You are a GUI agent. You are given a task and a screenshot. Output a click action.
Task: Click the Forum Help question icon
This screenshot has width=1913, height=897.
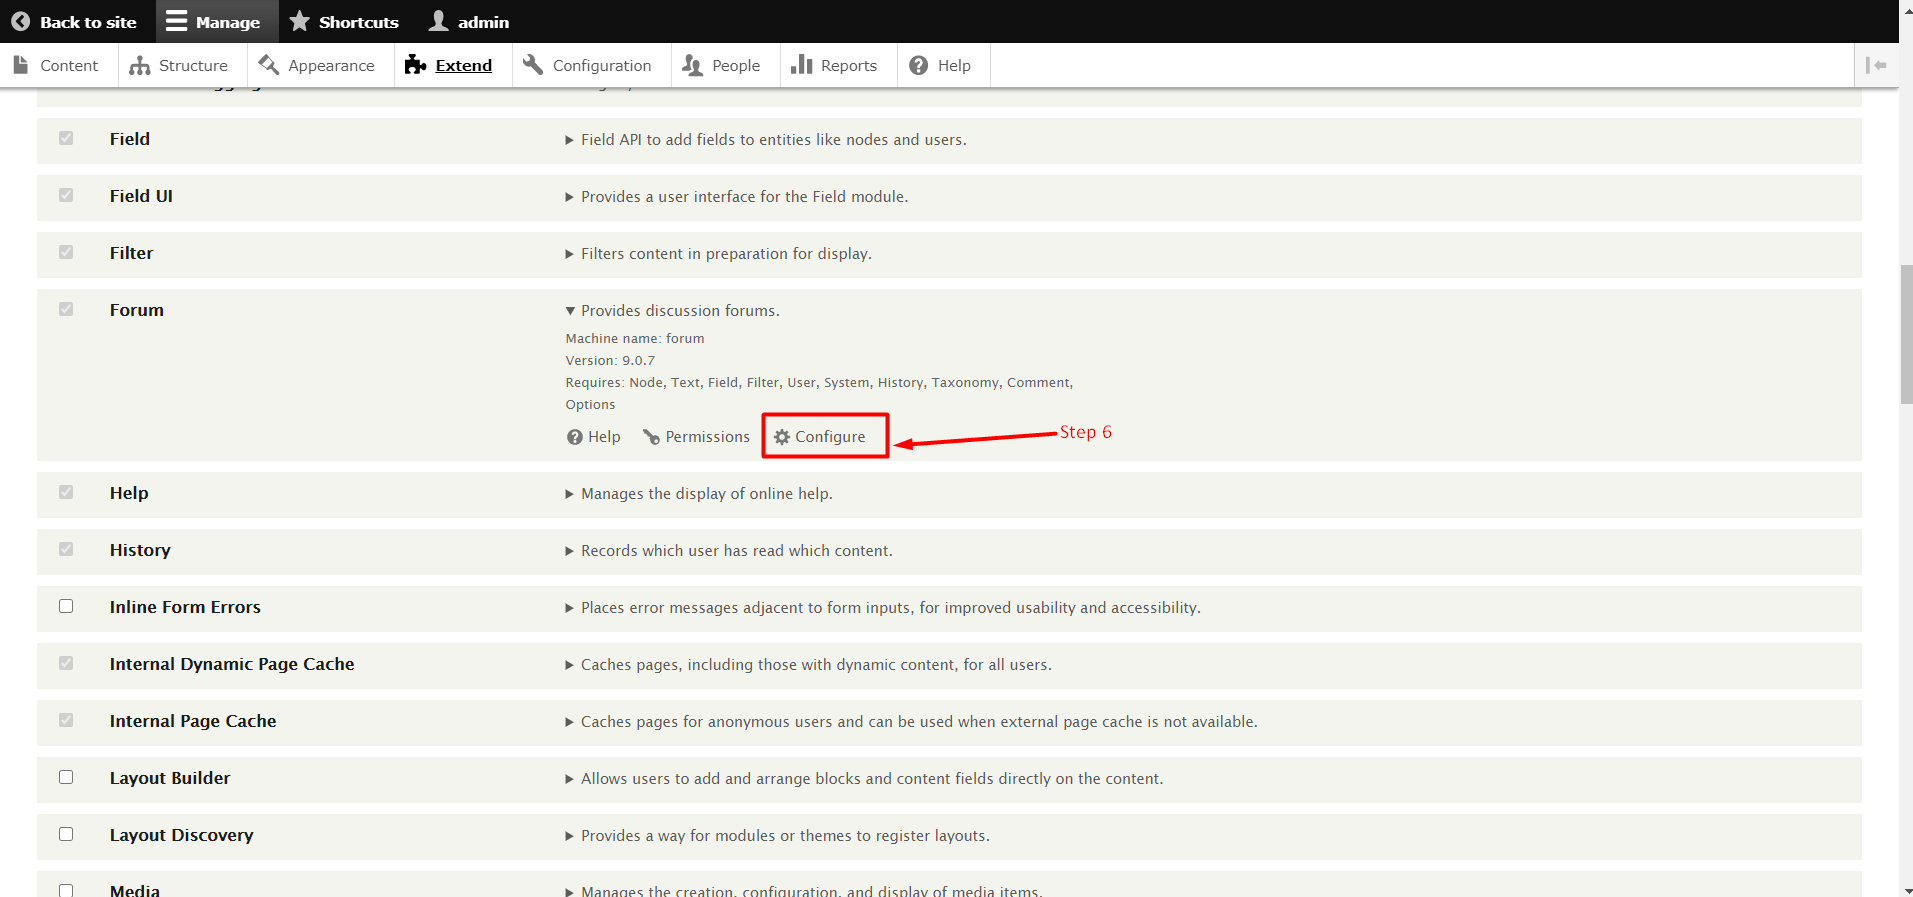pos(574,437)
